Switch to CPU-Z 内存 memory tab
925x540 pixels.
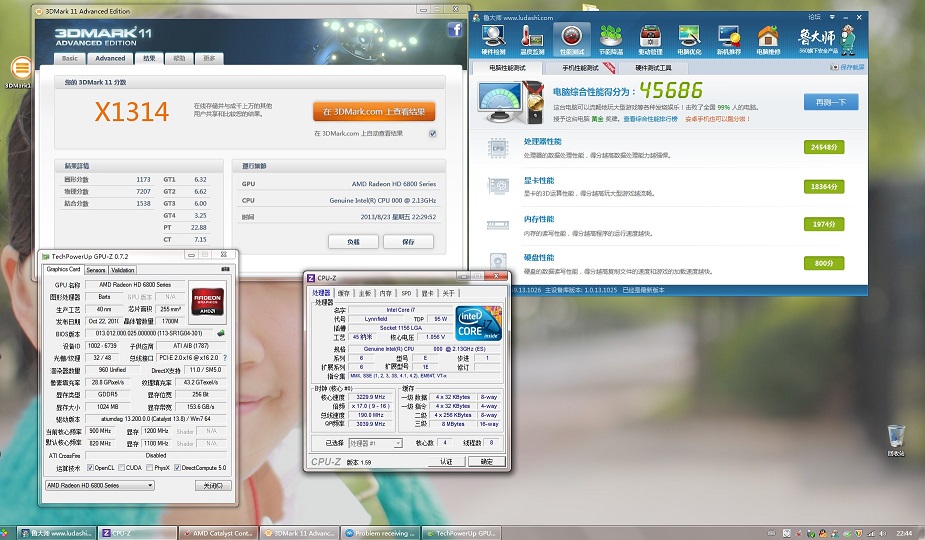[x=386, y=293]
